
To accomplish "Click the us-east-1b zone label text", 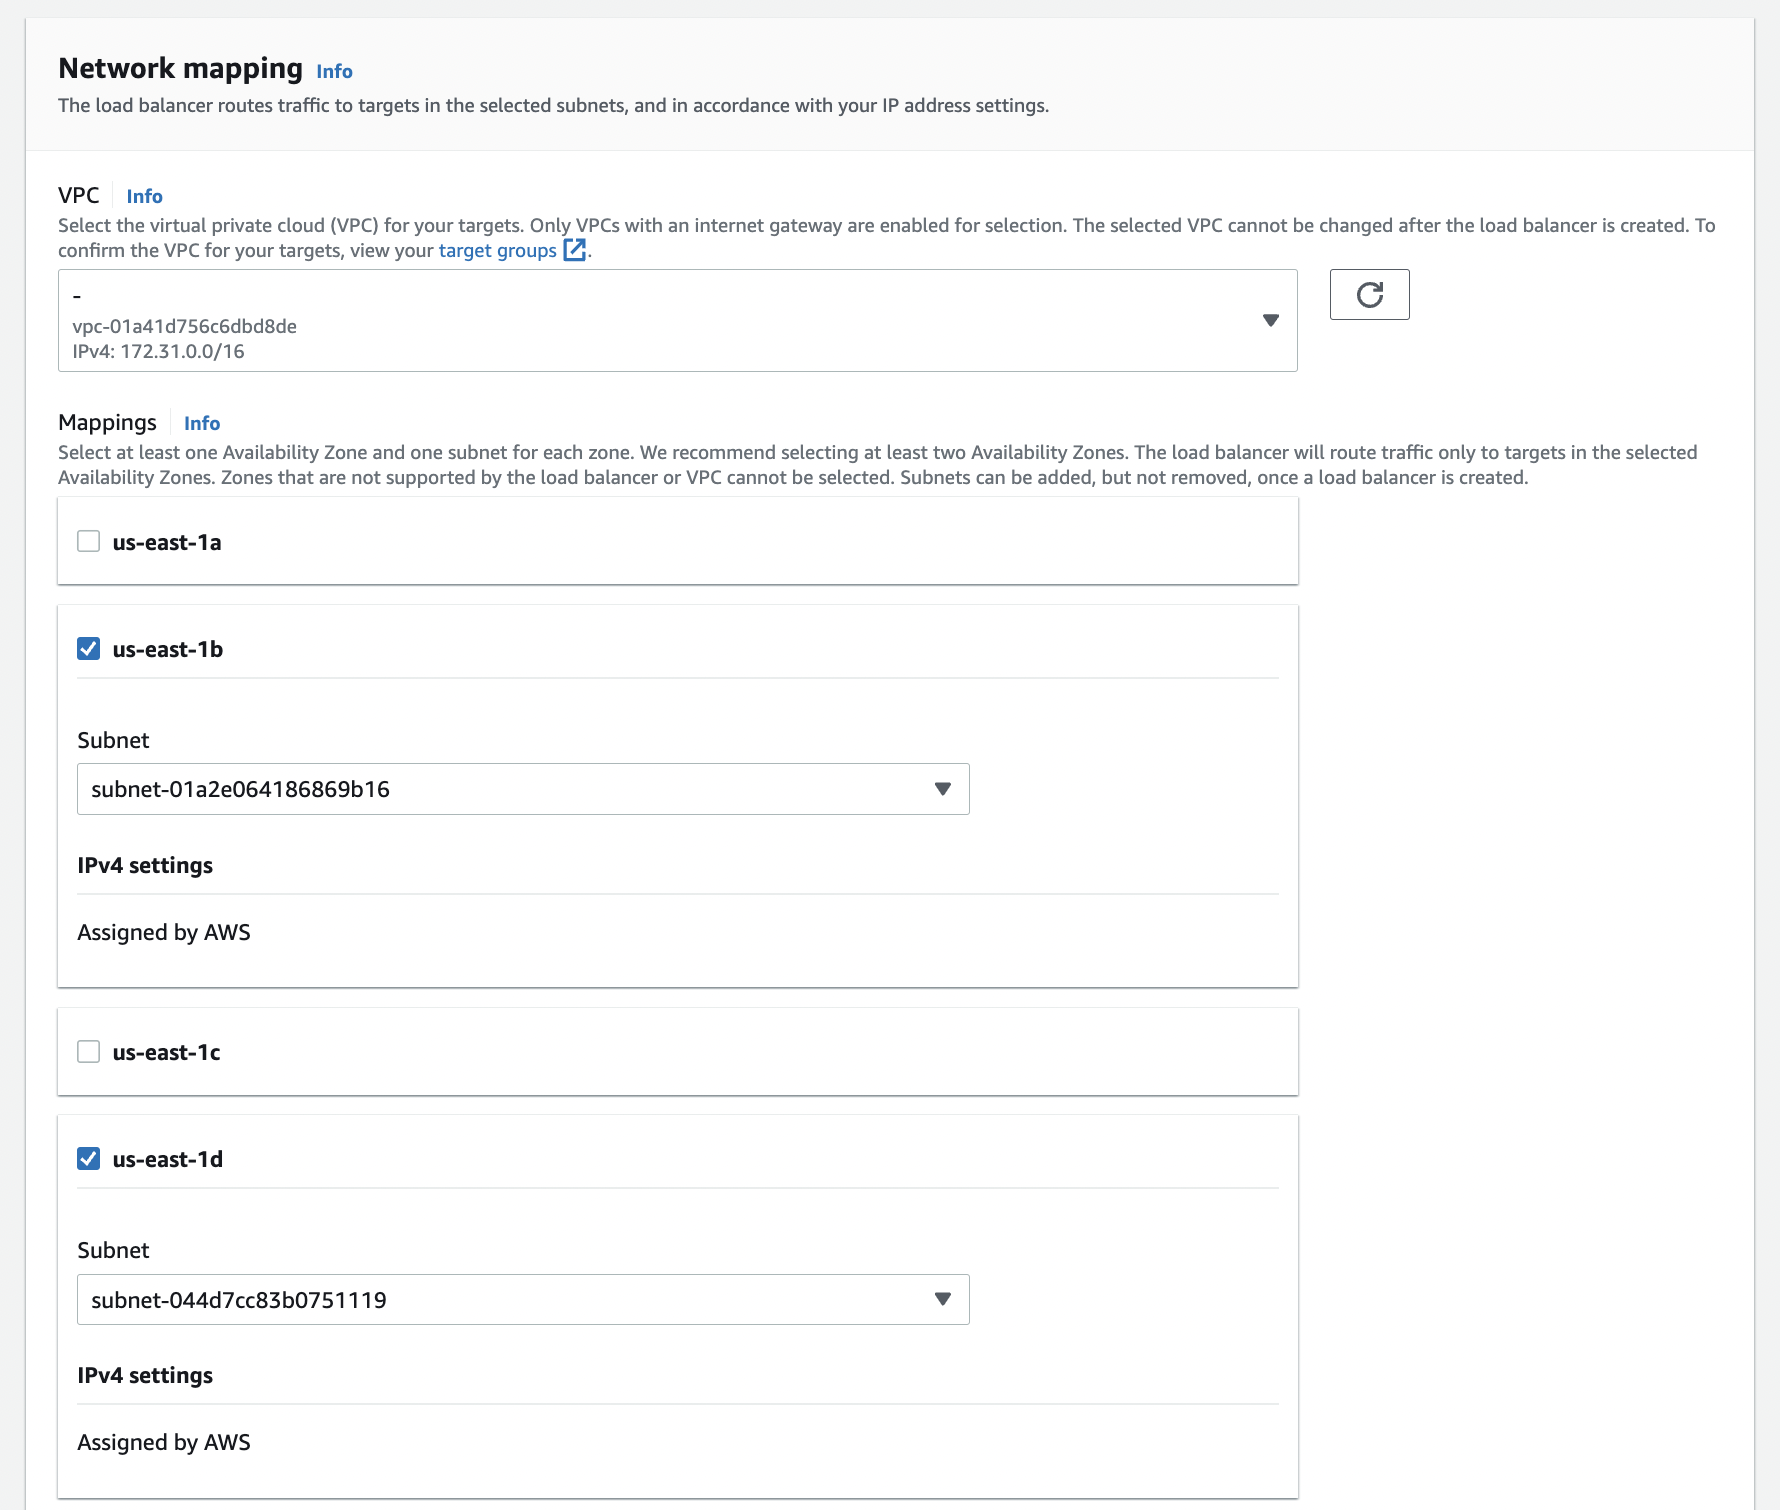I will pyautogui.click(x=168, y=649).
